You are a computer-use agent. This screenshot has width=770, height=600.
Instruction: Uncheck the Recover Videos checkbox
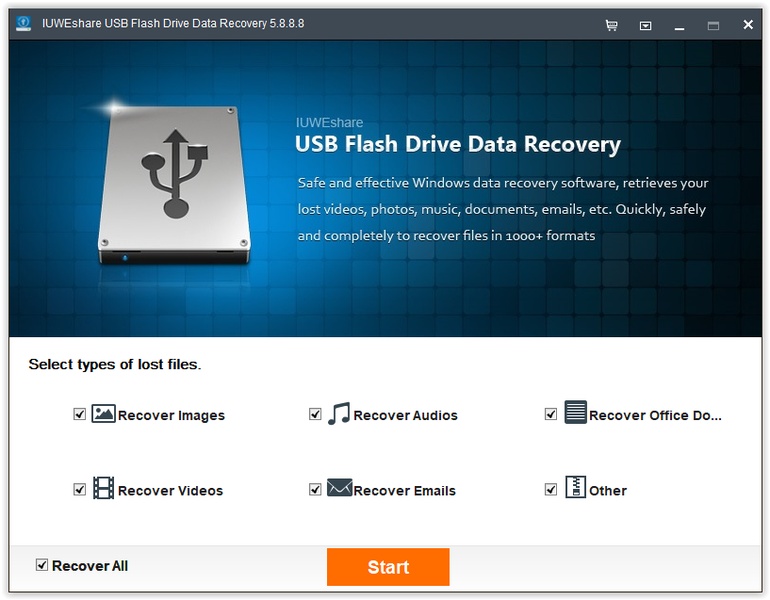coord(80,490)
